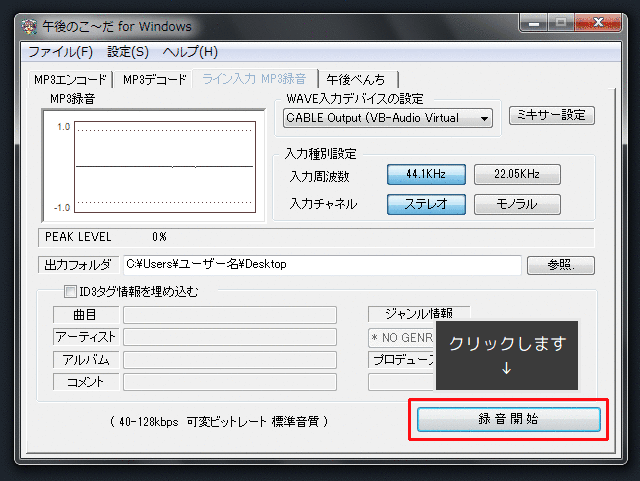Switch to the 午後べんち tab
Viewport: 640px width, 481px height.
[x=358, y=80]
